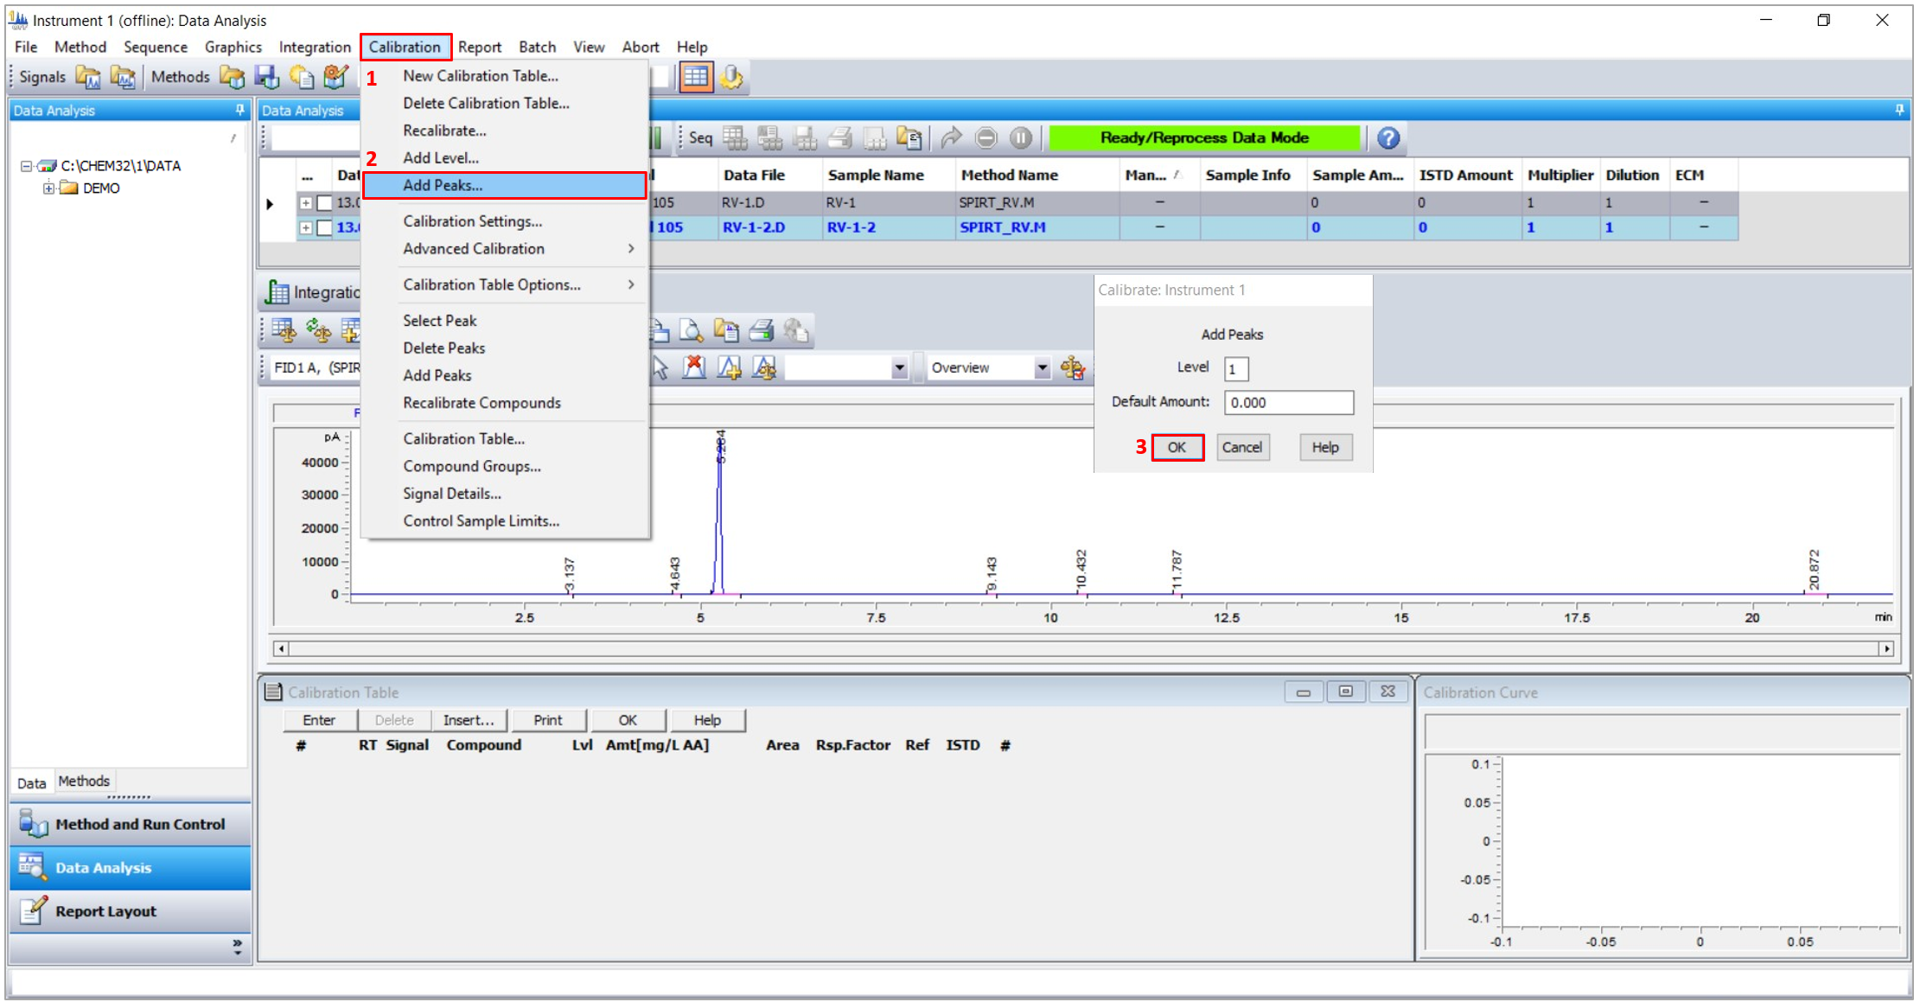1920x1002 pixels.
Task: Click OK in the Add Peaks dialog
Action: [1176, 447]
